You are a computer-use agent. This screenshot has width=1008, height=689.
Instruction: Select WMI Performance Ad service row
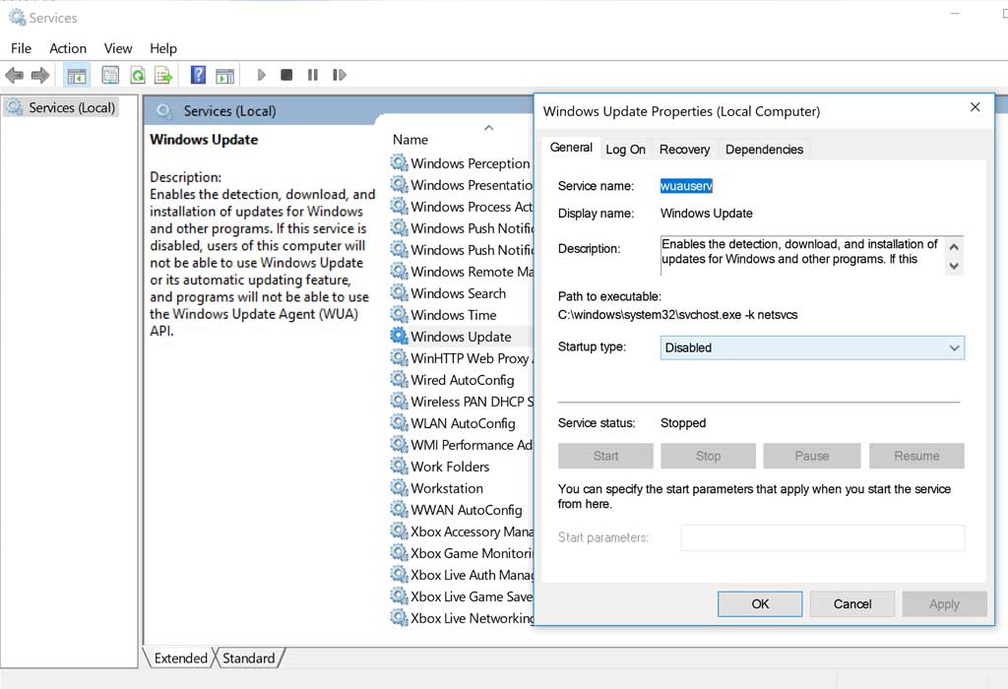[x=462, y=445]
